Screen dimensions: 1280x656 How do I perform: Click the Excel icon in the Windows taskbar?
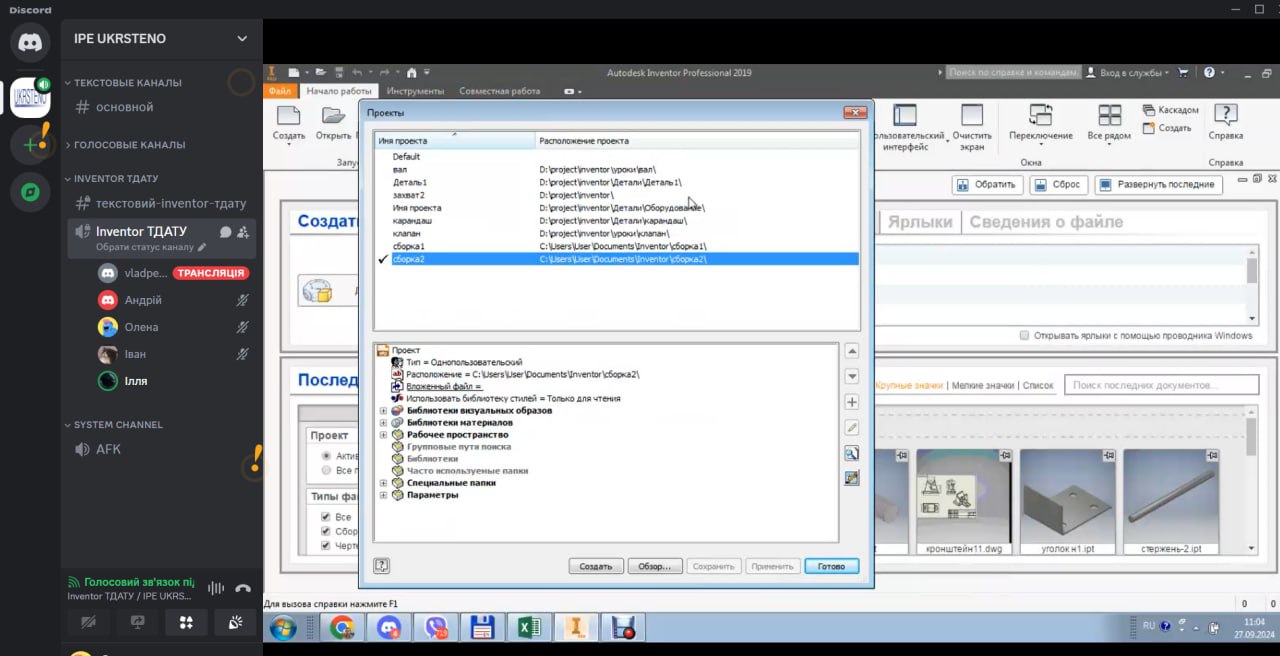coord(529,628)
